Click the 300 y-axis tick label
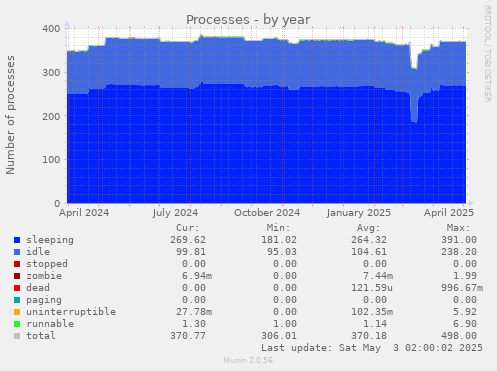Viewport: 497px width, 371px height. point(51,72)
